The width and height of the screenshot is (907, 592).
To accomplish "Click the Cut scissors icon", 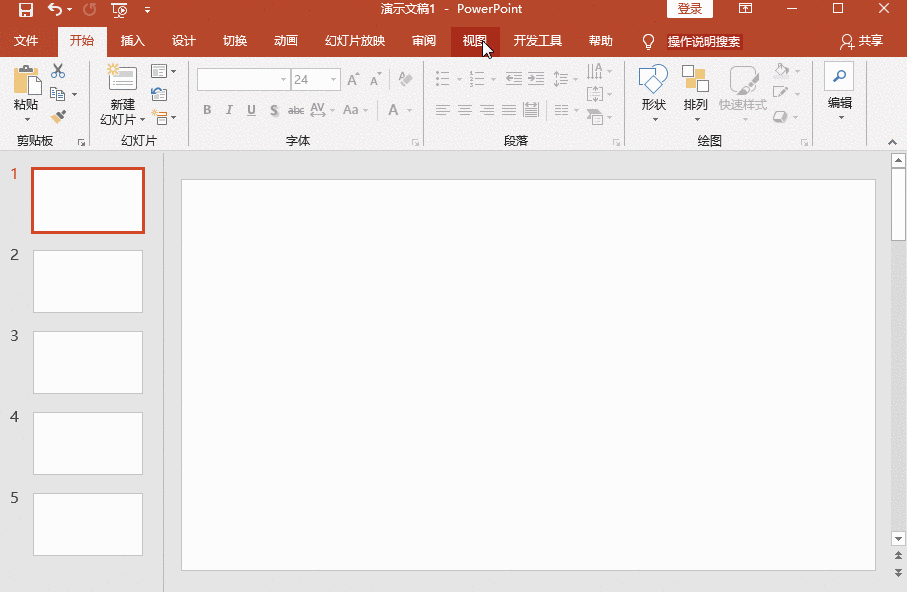I will (58, 71).
